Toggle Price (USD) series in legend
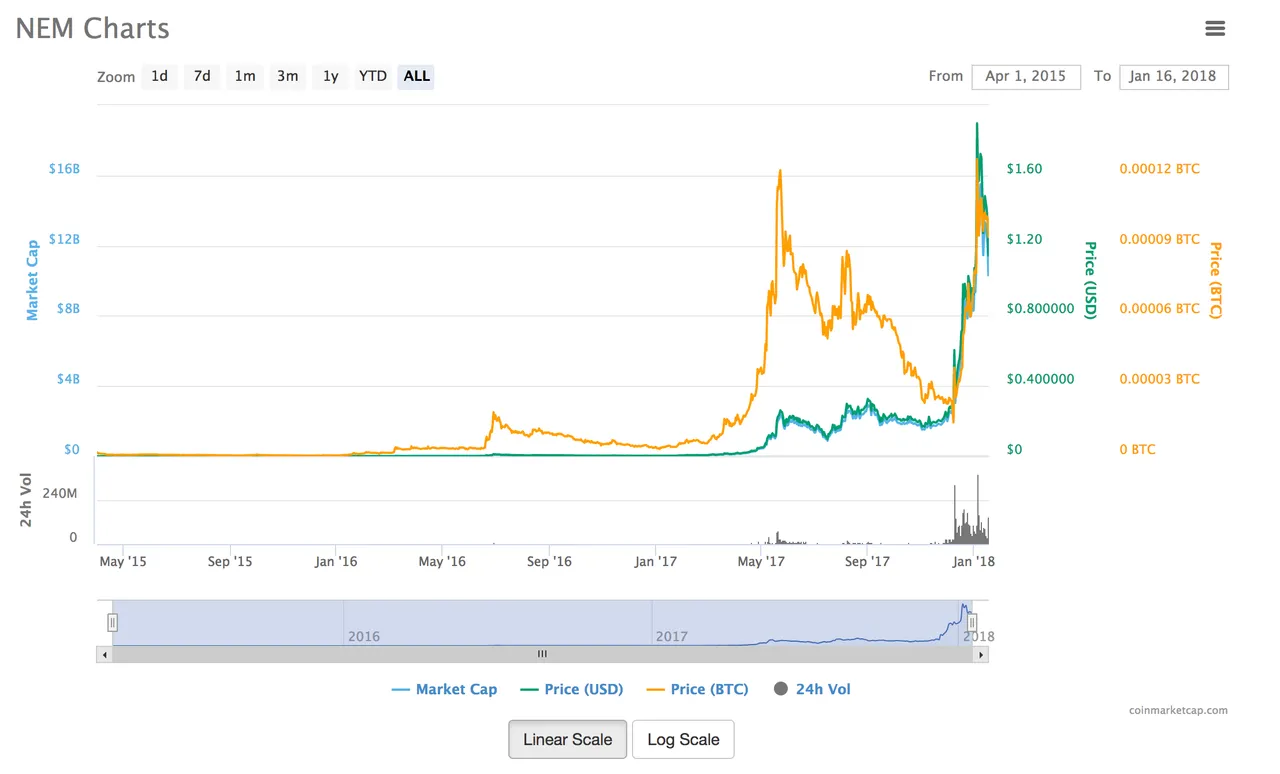The width and height of the screenshot is (1280, 774). click(571, 689)
